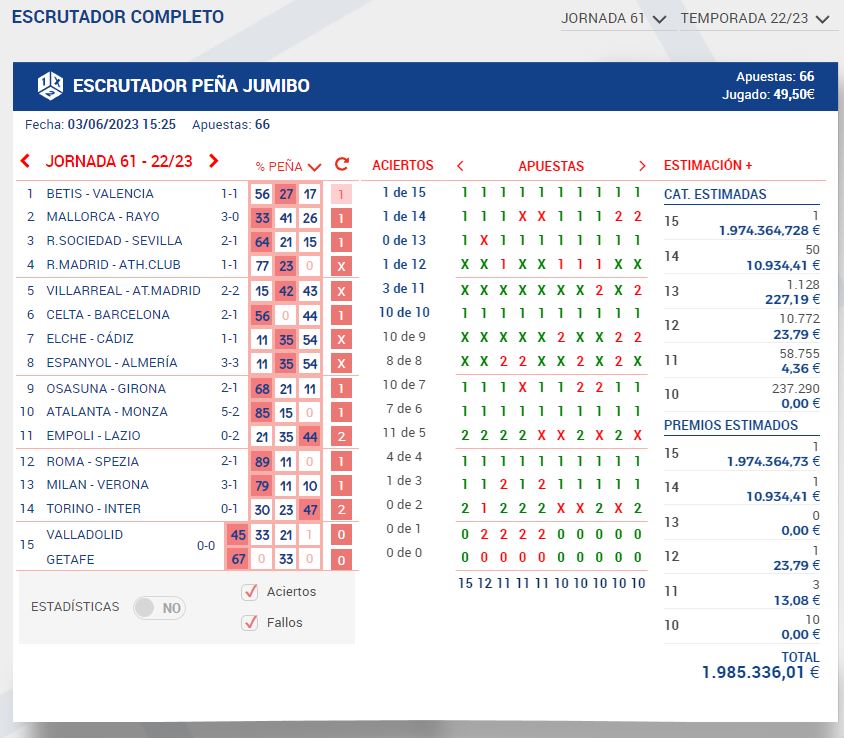
Task: Click the TOTAL 1.985.336,01 € amount
Action: [x=761, y=672]
